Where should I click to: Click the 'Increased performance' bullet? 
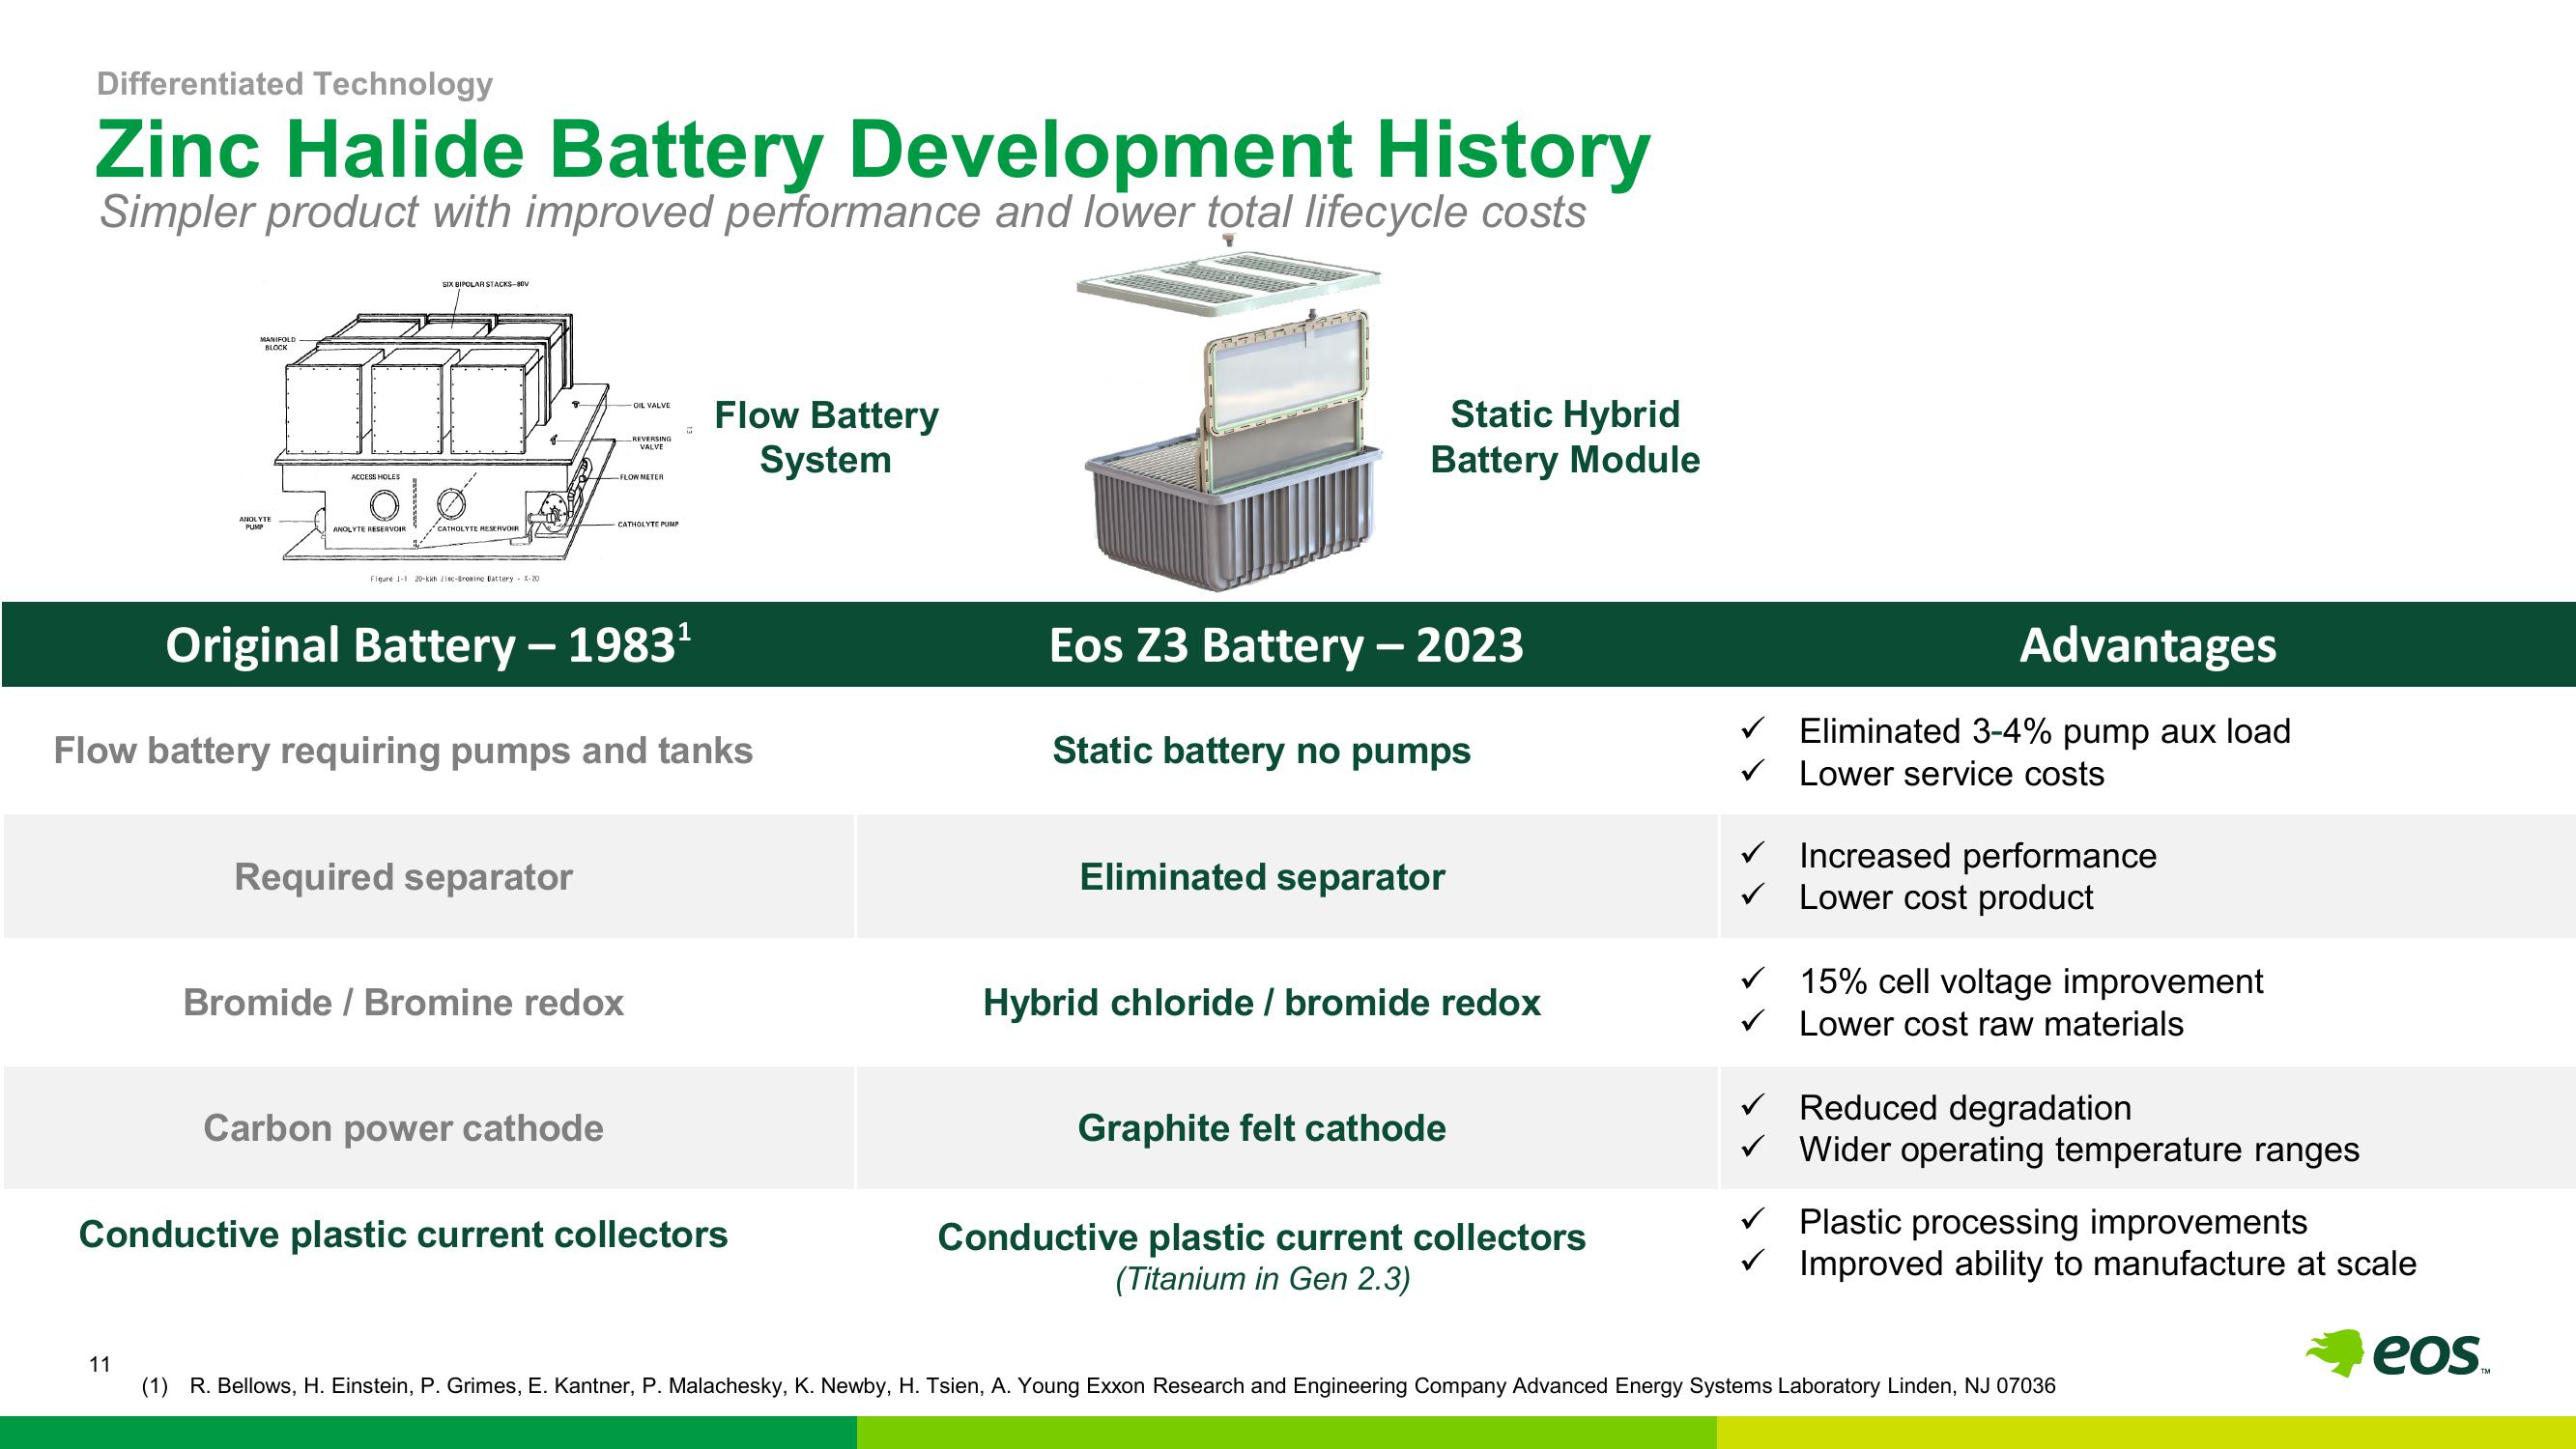pos(1977,856)
